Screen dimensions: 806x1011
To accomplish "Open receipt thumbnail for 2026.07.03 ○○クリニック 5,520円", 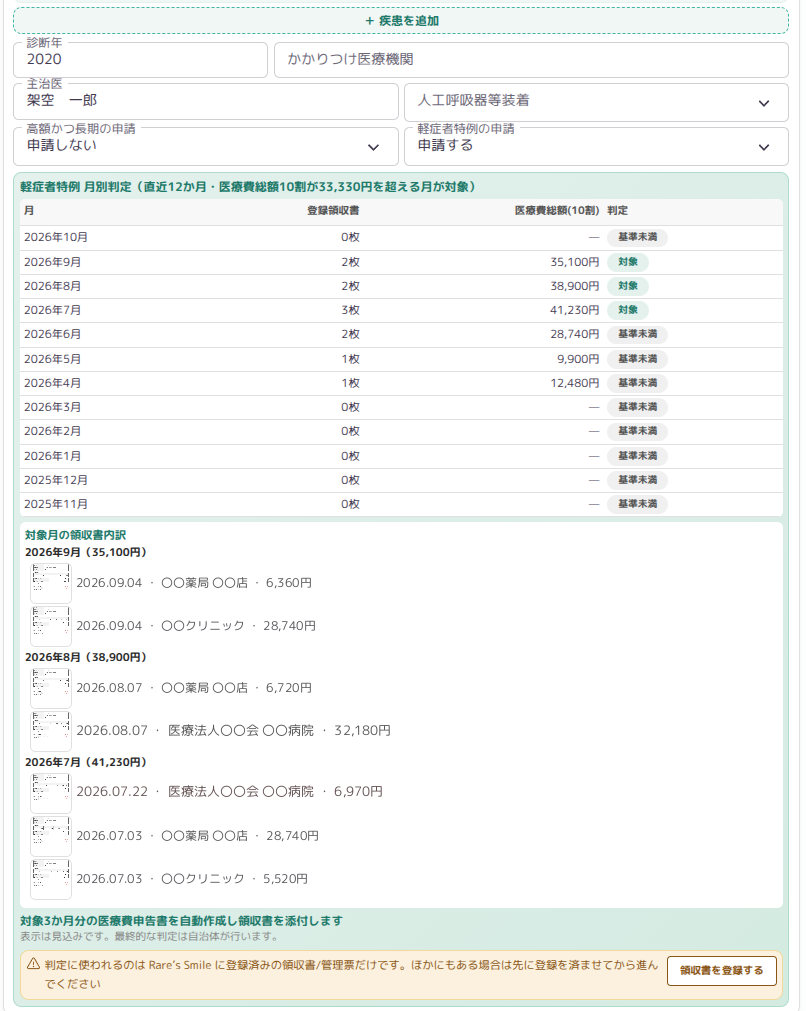I will coord(51,879).
